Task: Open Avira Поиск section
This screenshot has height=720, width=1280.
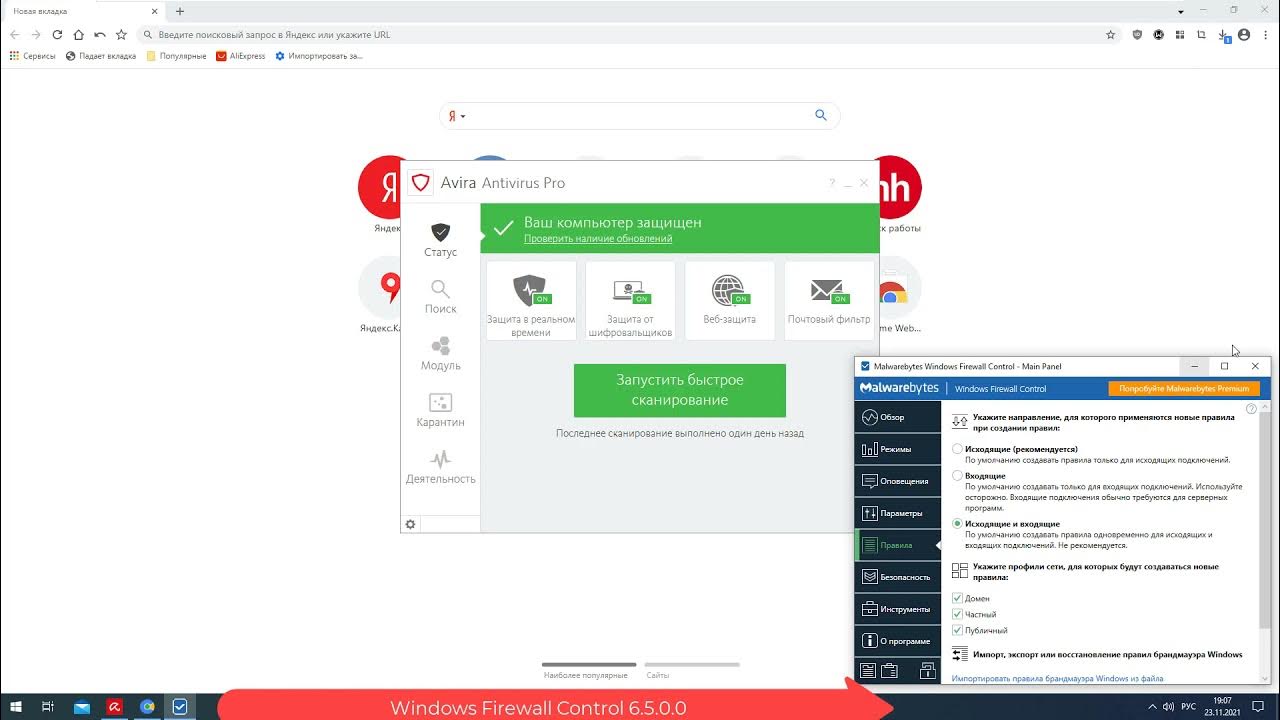Action: pyautogui.click(x=440, y=297)
